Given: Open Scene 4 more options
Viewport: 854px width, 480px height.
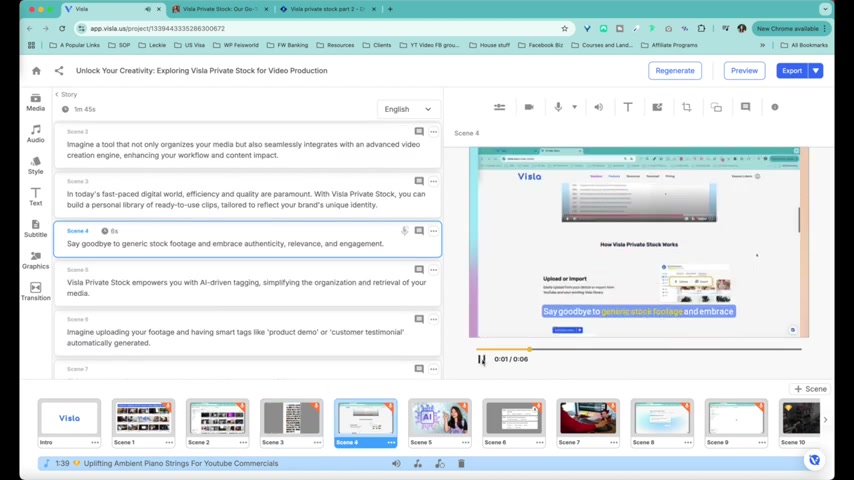Looking at the screenshot, I should click(434, 231).
